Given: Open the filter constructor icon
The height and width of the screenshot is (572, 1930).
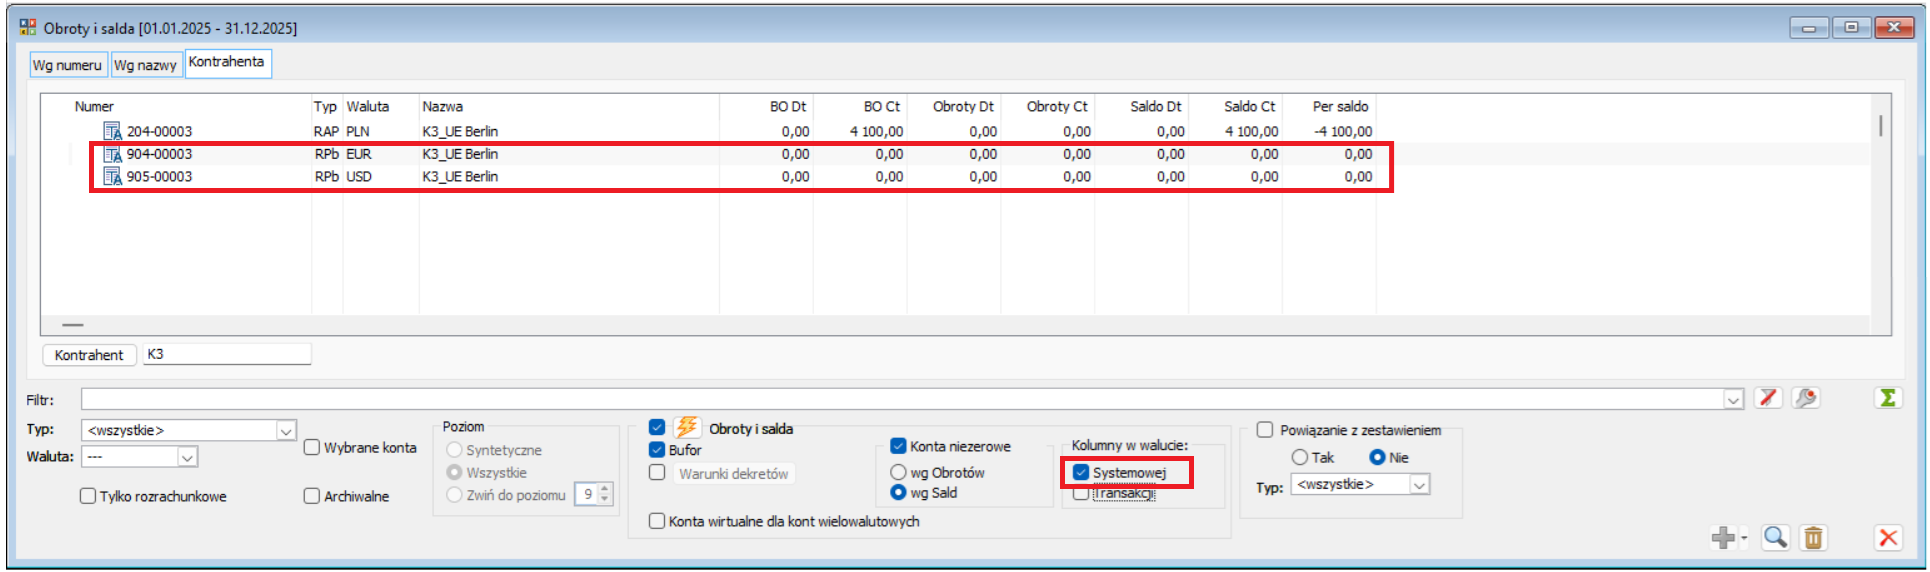Looking at the screenshot, I should coord(1805,398).
